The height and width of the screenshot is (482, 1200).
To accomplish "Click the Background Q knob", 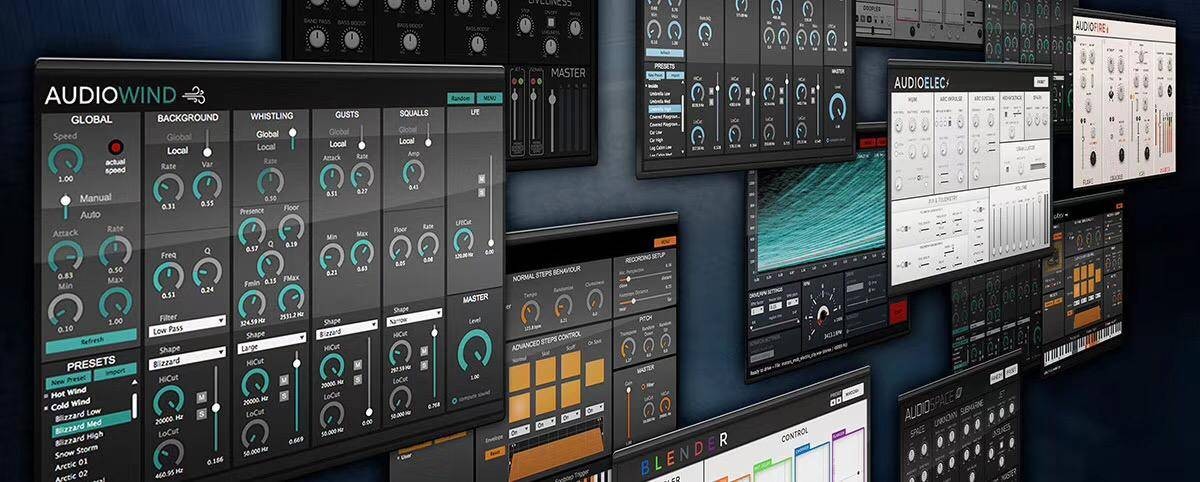I will coord(207,272).
